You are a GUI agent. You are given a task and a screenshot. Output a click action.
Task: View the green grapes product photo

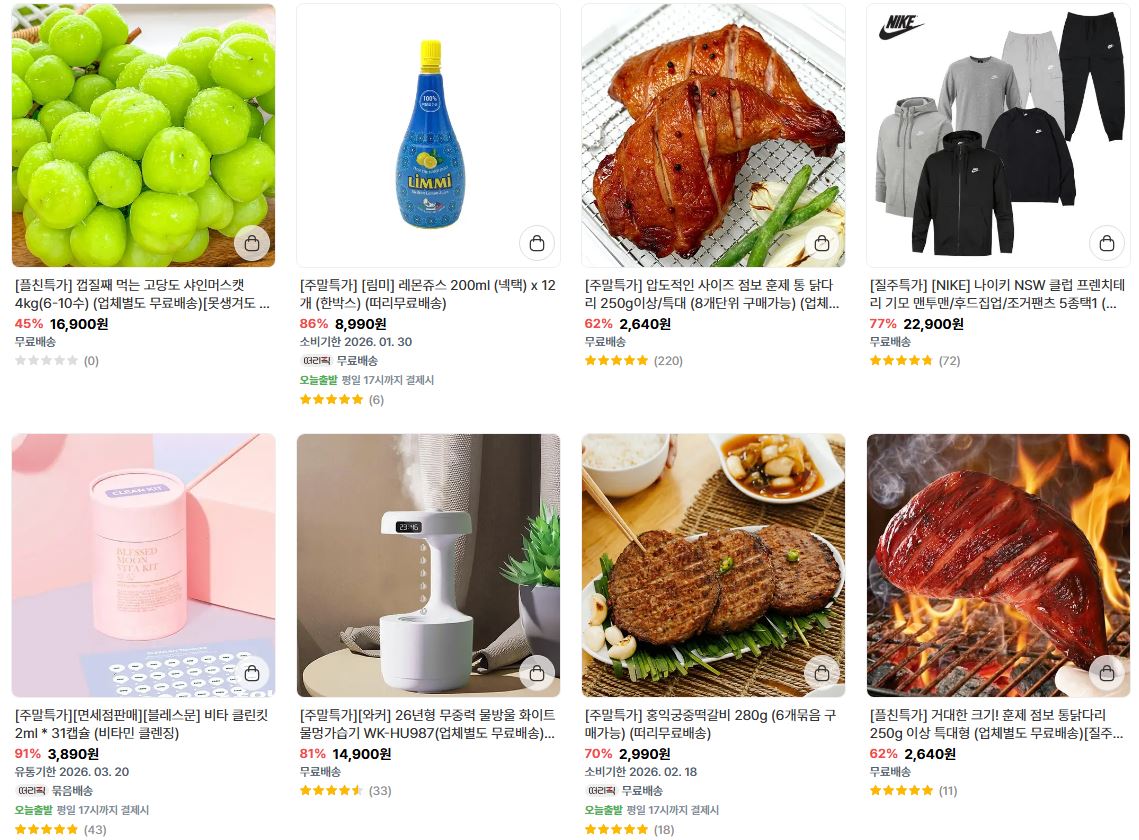pos(144,135)
